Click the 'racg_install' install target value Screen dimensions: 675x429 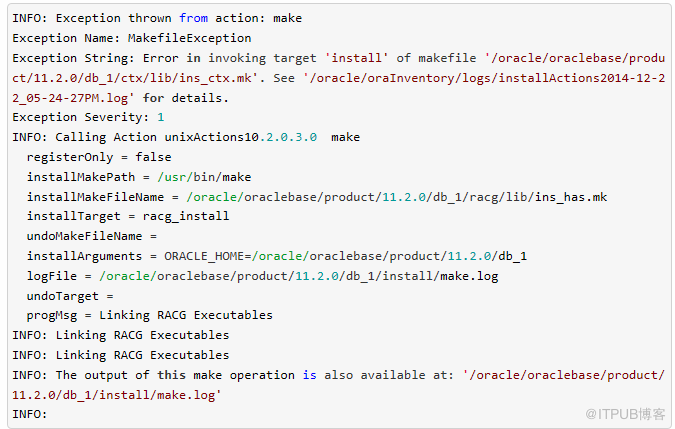pyautogui.click(x=186, y=216)
